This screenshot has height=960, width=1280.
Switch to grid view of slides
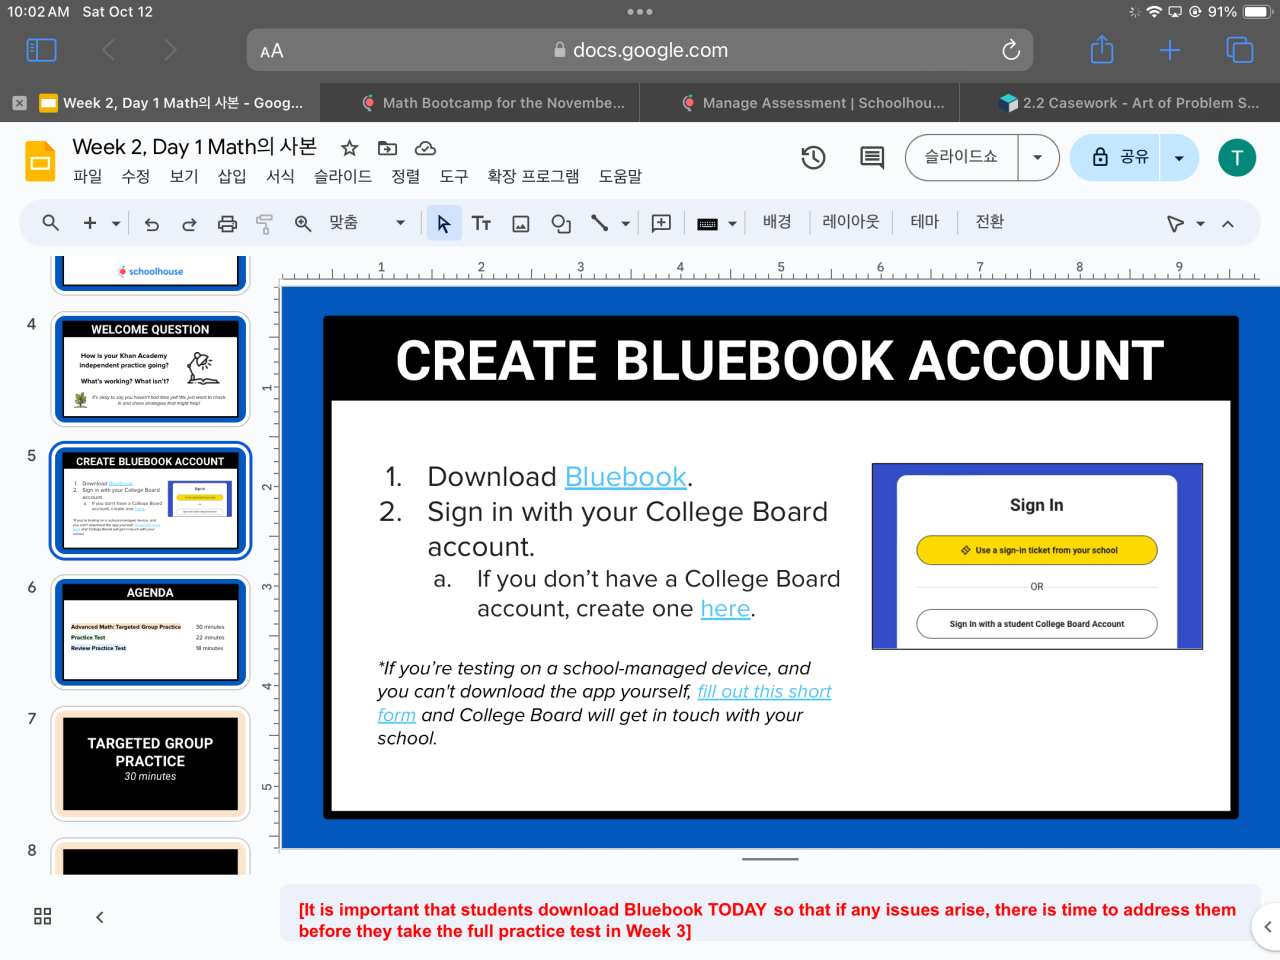pos(42,916)
